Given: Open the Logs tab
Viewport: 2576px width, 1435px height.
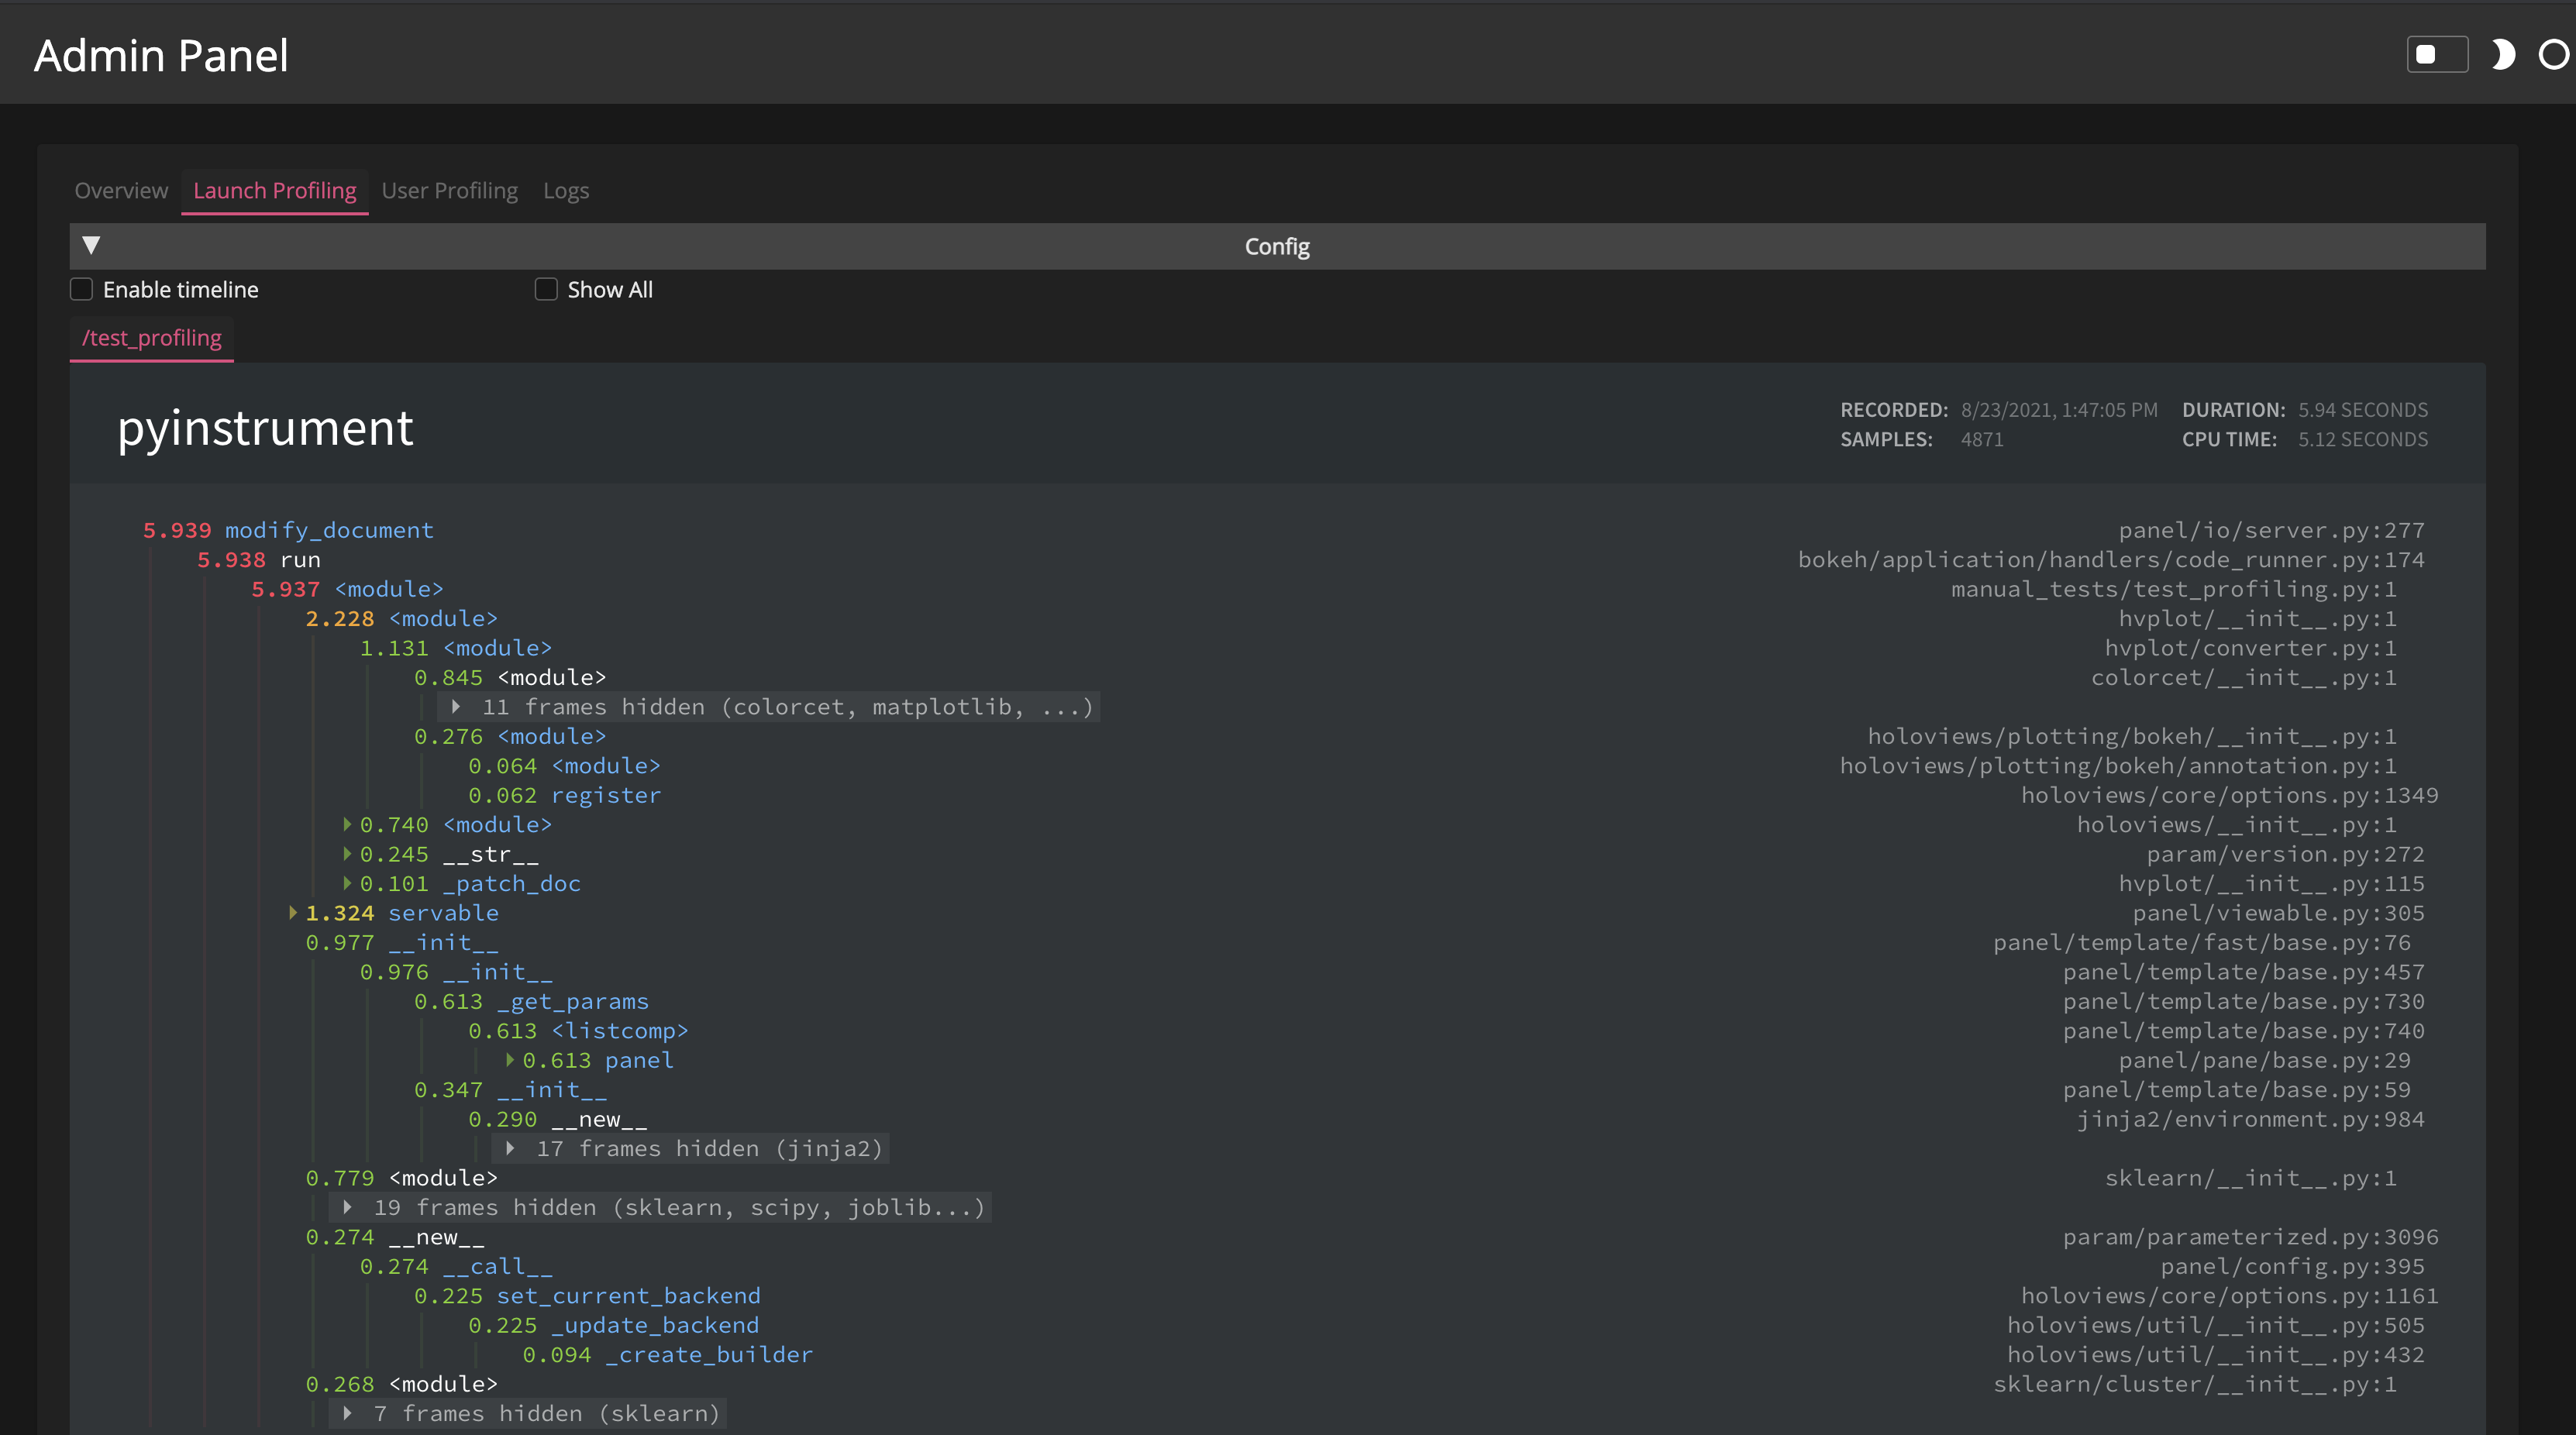Looking at the screenshot, I should coord(566,189).
